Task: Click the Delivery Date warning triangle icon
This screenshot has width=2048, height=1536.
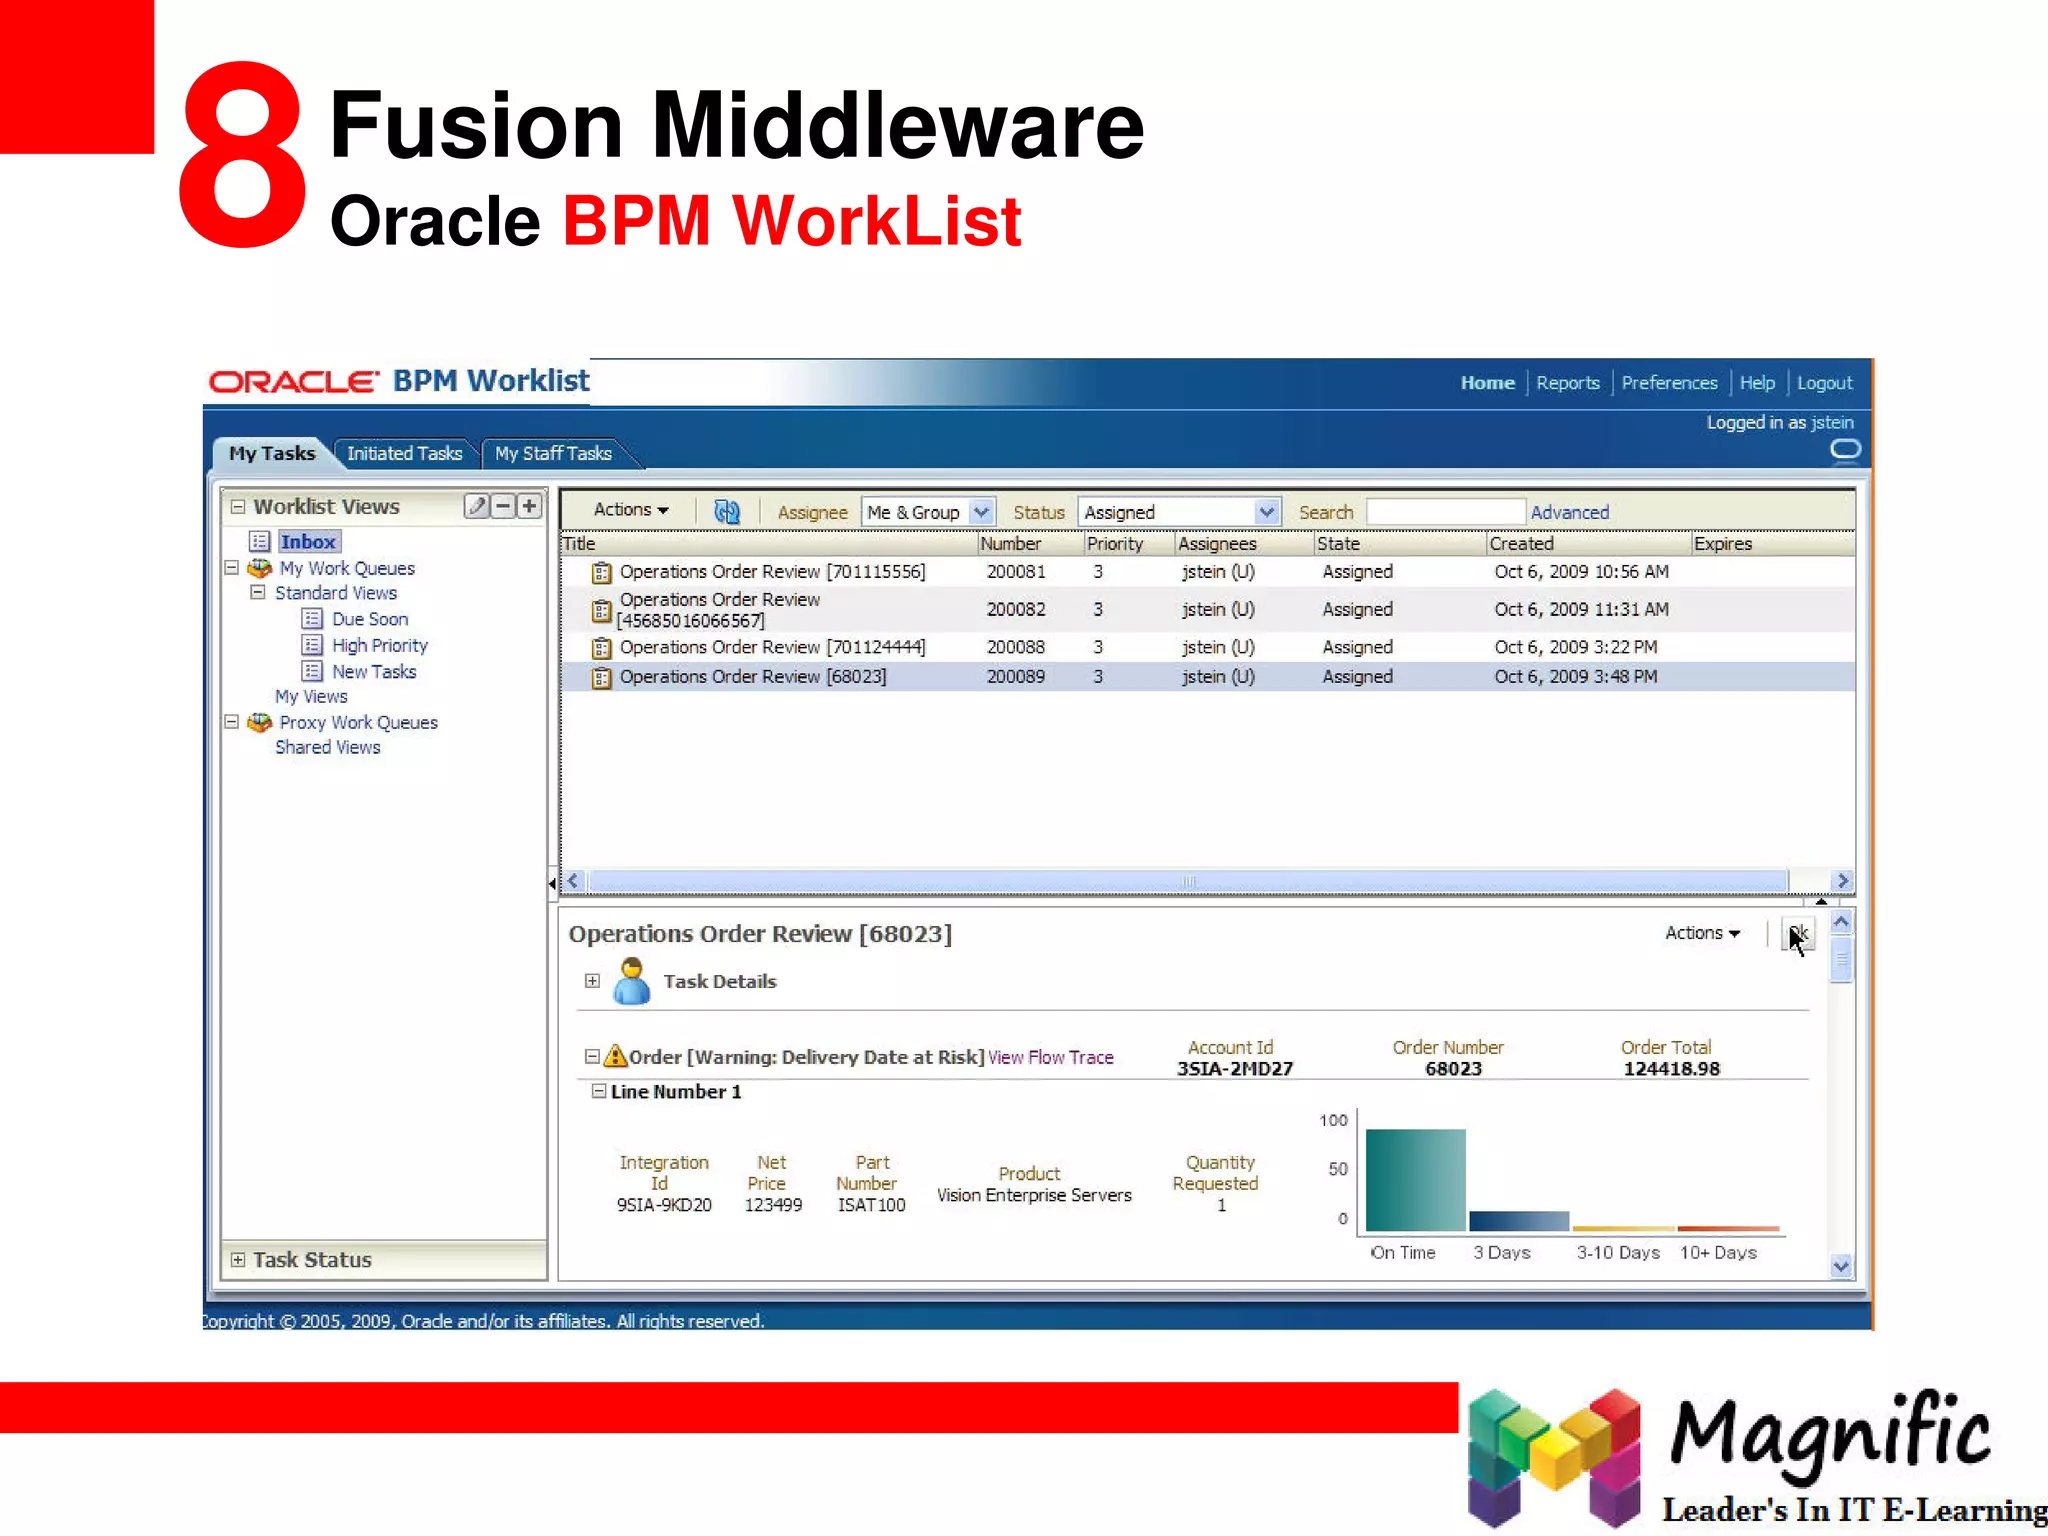Action: pos(616,1056)
